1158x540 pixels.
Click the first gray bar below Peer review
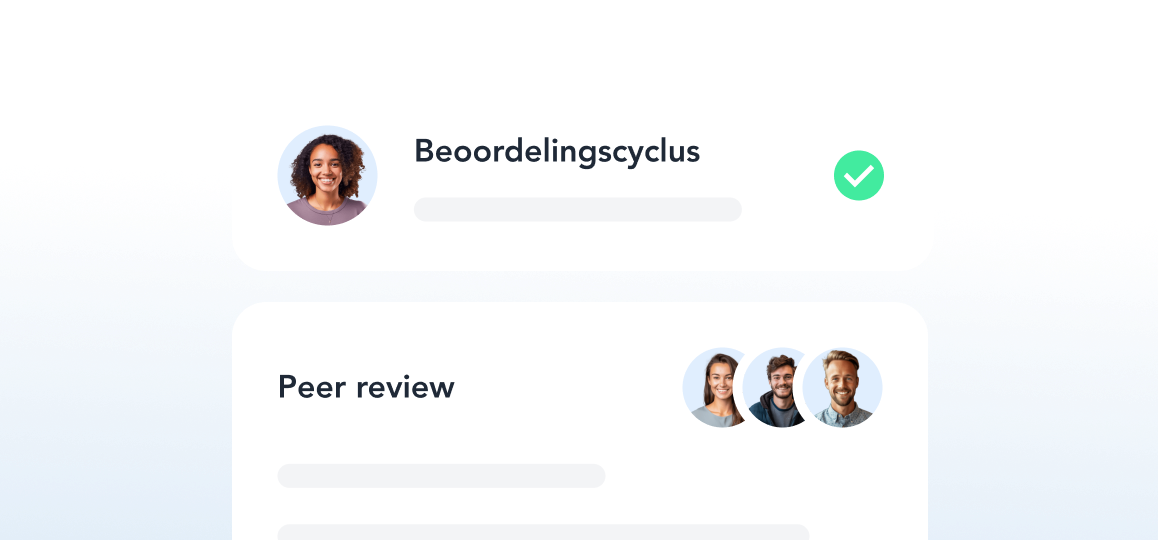pos(441,476)
